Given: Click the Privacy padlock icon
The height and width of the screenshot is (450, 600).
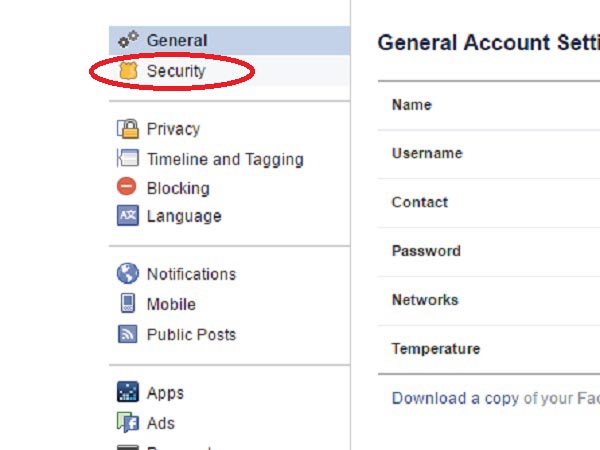Looking at the screenshot, I should point(127,128).
